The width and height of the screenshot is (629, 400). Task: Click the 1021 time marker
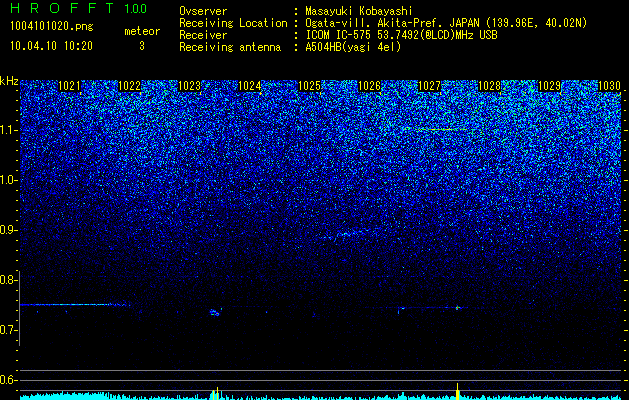click(x=69, y=86)
